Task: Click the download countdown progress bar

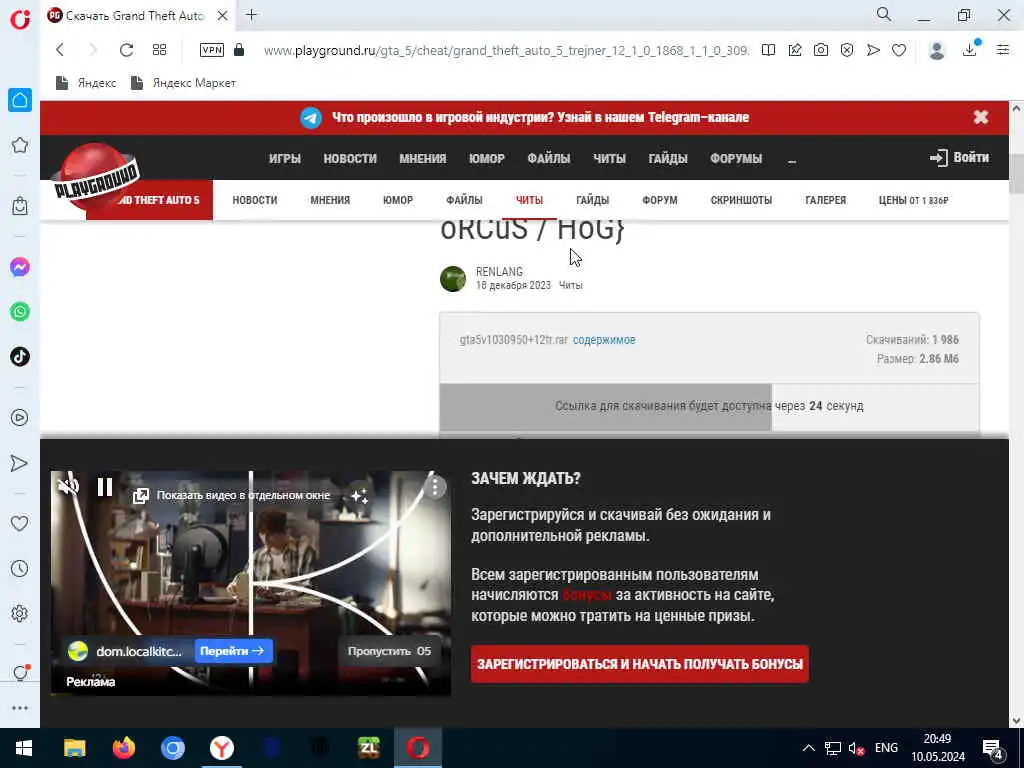Action: tap(709, 406)
